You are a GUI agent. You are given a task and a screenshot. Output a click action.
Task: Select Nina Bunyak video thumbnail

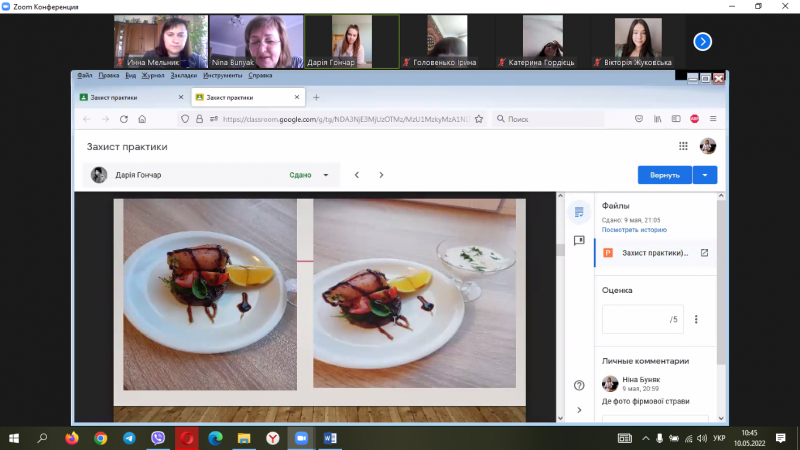click(x=256, y=42)
